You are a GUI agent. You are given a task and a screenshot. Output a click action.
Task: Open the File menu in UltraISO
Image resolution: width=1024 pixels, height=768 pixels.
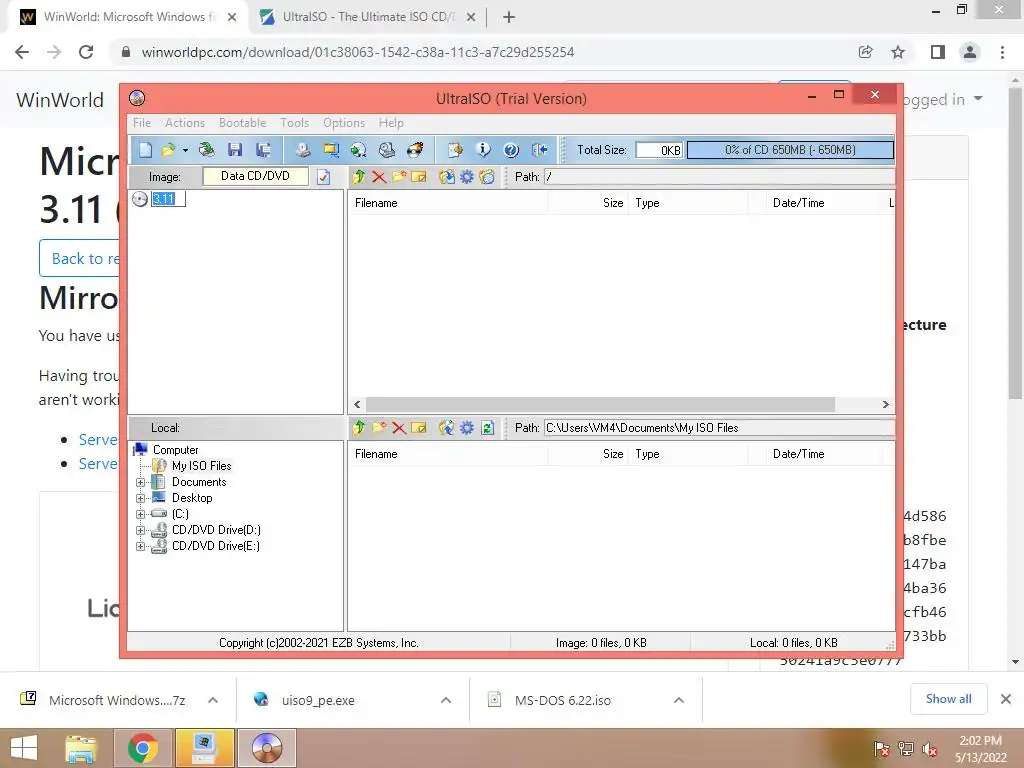point(142,123)
